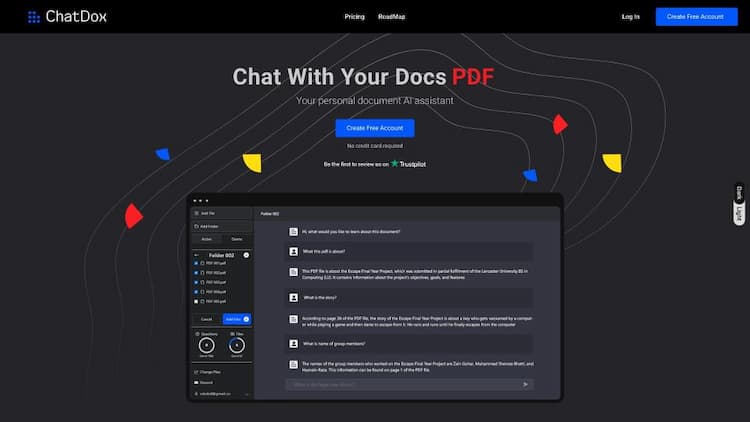Switch to Dark theme on side toggle
The height and width of the screenshot is (422, 750).
[740, 194]
